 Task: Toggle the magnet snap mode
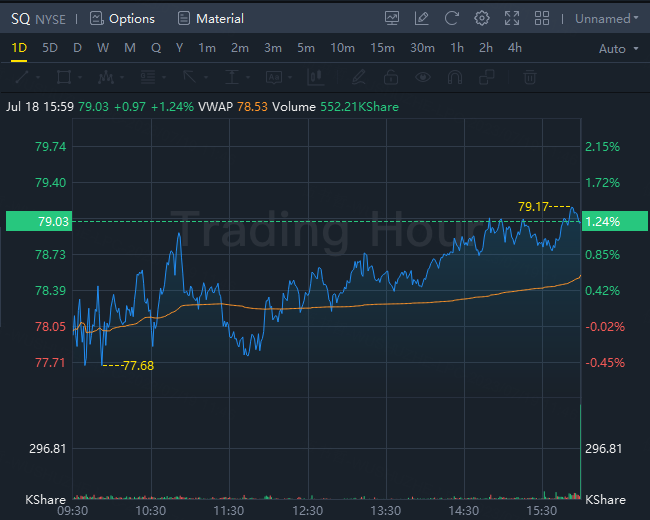456,77
